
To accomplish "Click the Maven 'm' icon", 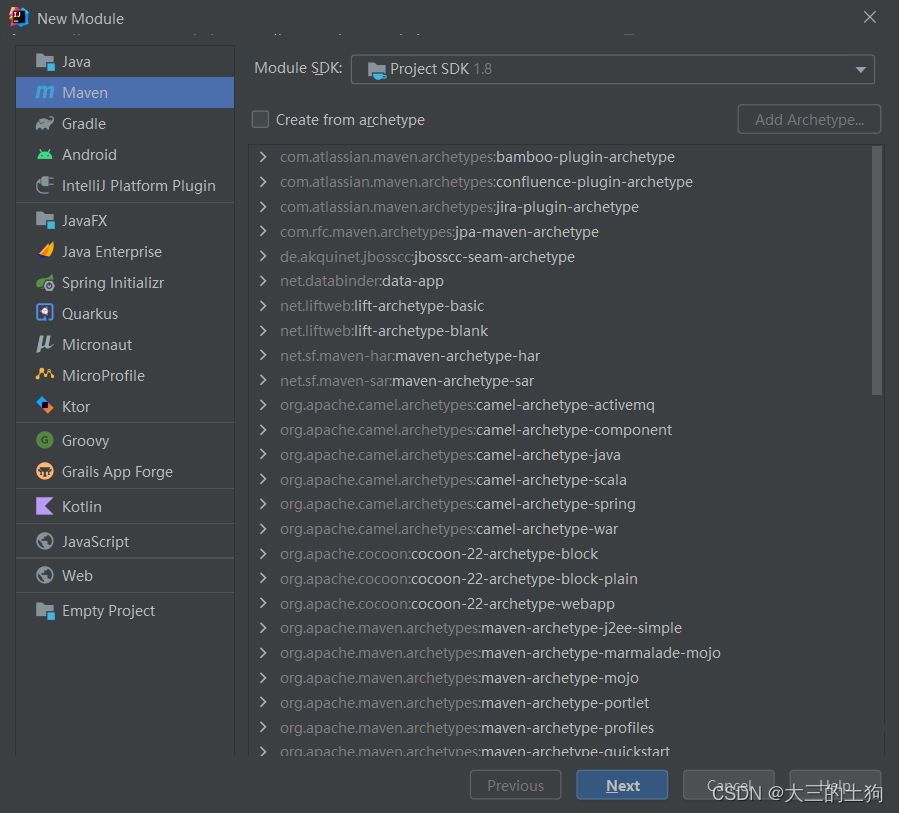I will pyautogui.click(x=45, y=92).
